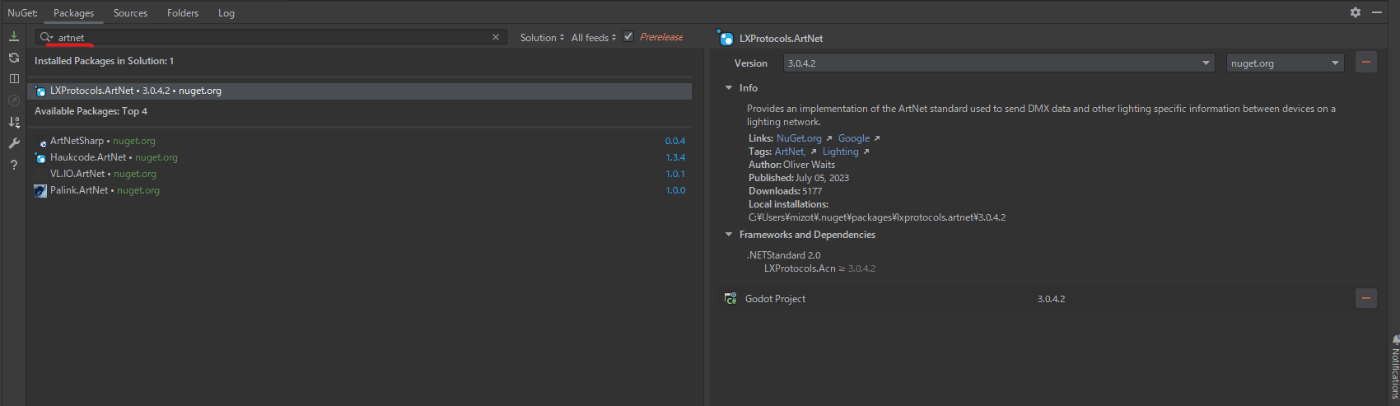Viewport: 1400px width, 406px height.
Task: Open the Google search link
Action: (853, 138)
